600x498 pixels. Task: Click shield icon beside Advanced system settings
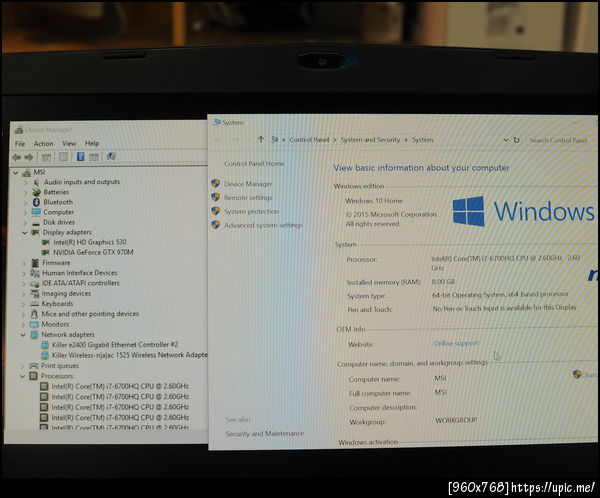point(216,225)
